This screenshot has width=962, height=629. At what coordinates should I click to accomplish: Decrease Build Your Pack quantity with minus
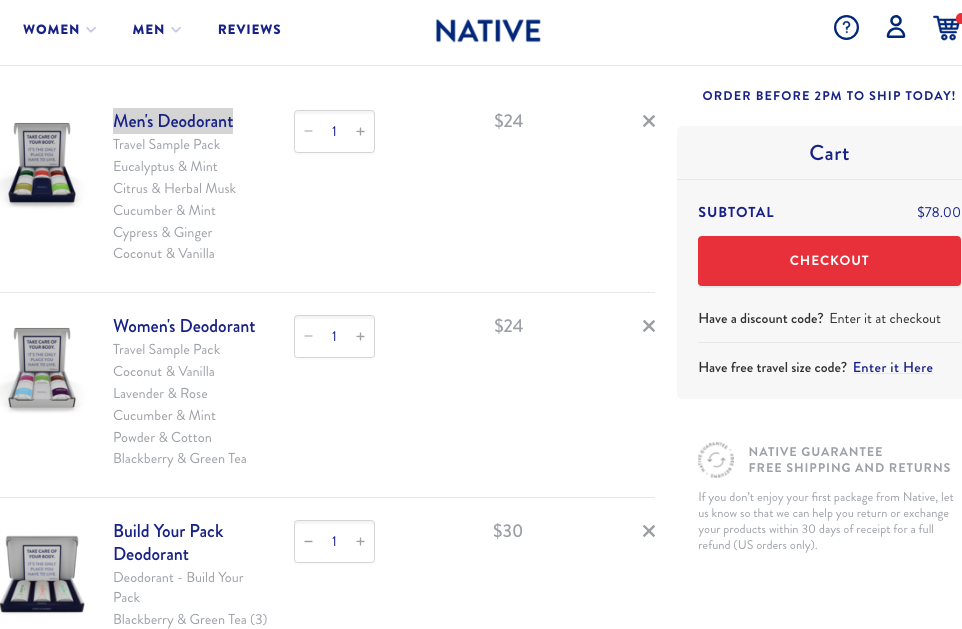coord(308,542)
